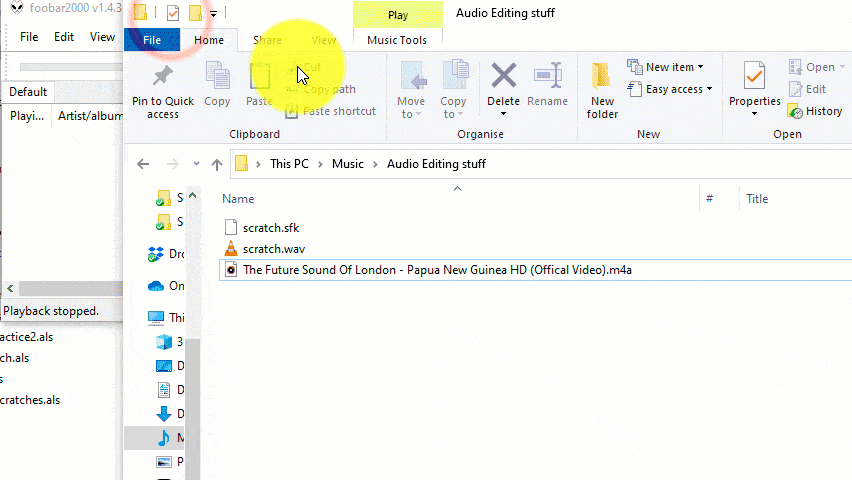
Task: Expand chevron after Music breadcrumb
Action: (x=375, y=164)
